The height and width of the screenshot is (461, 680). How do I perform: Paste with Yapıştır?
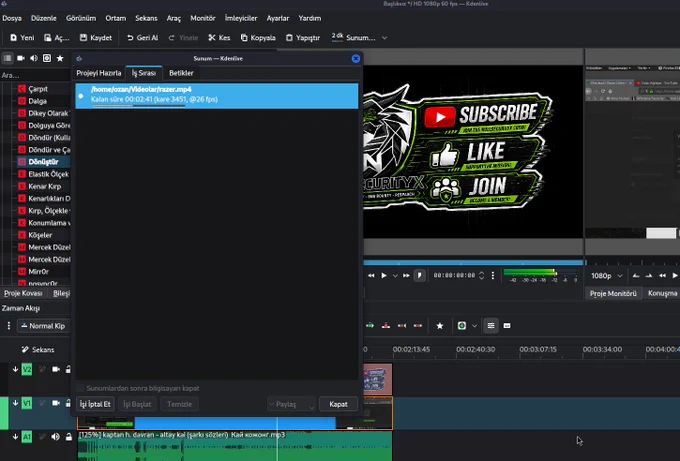pos(303,38)
